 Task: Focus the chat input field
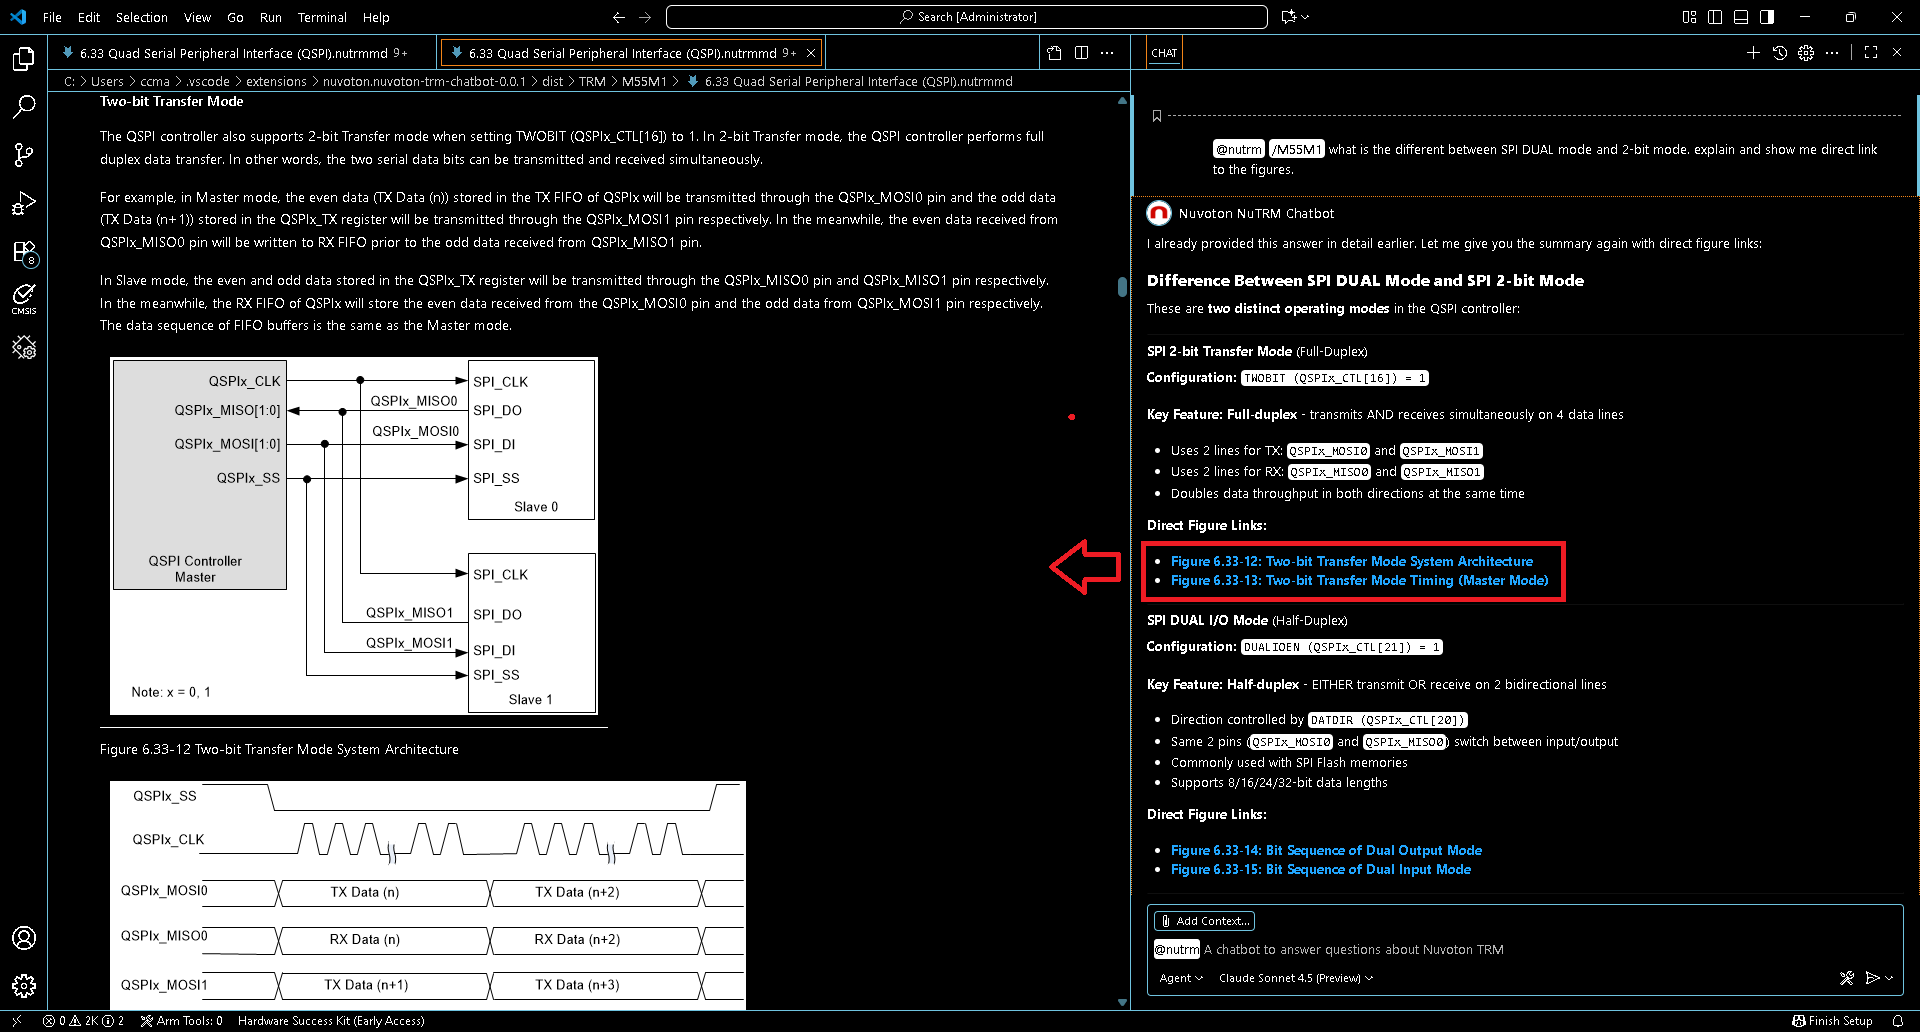[1525, 950]
